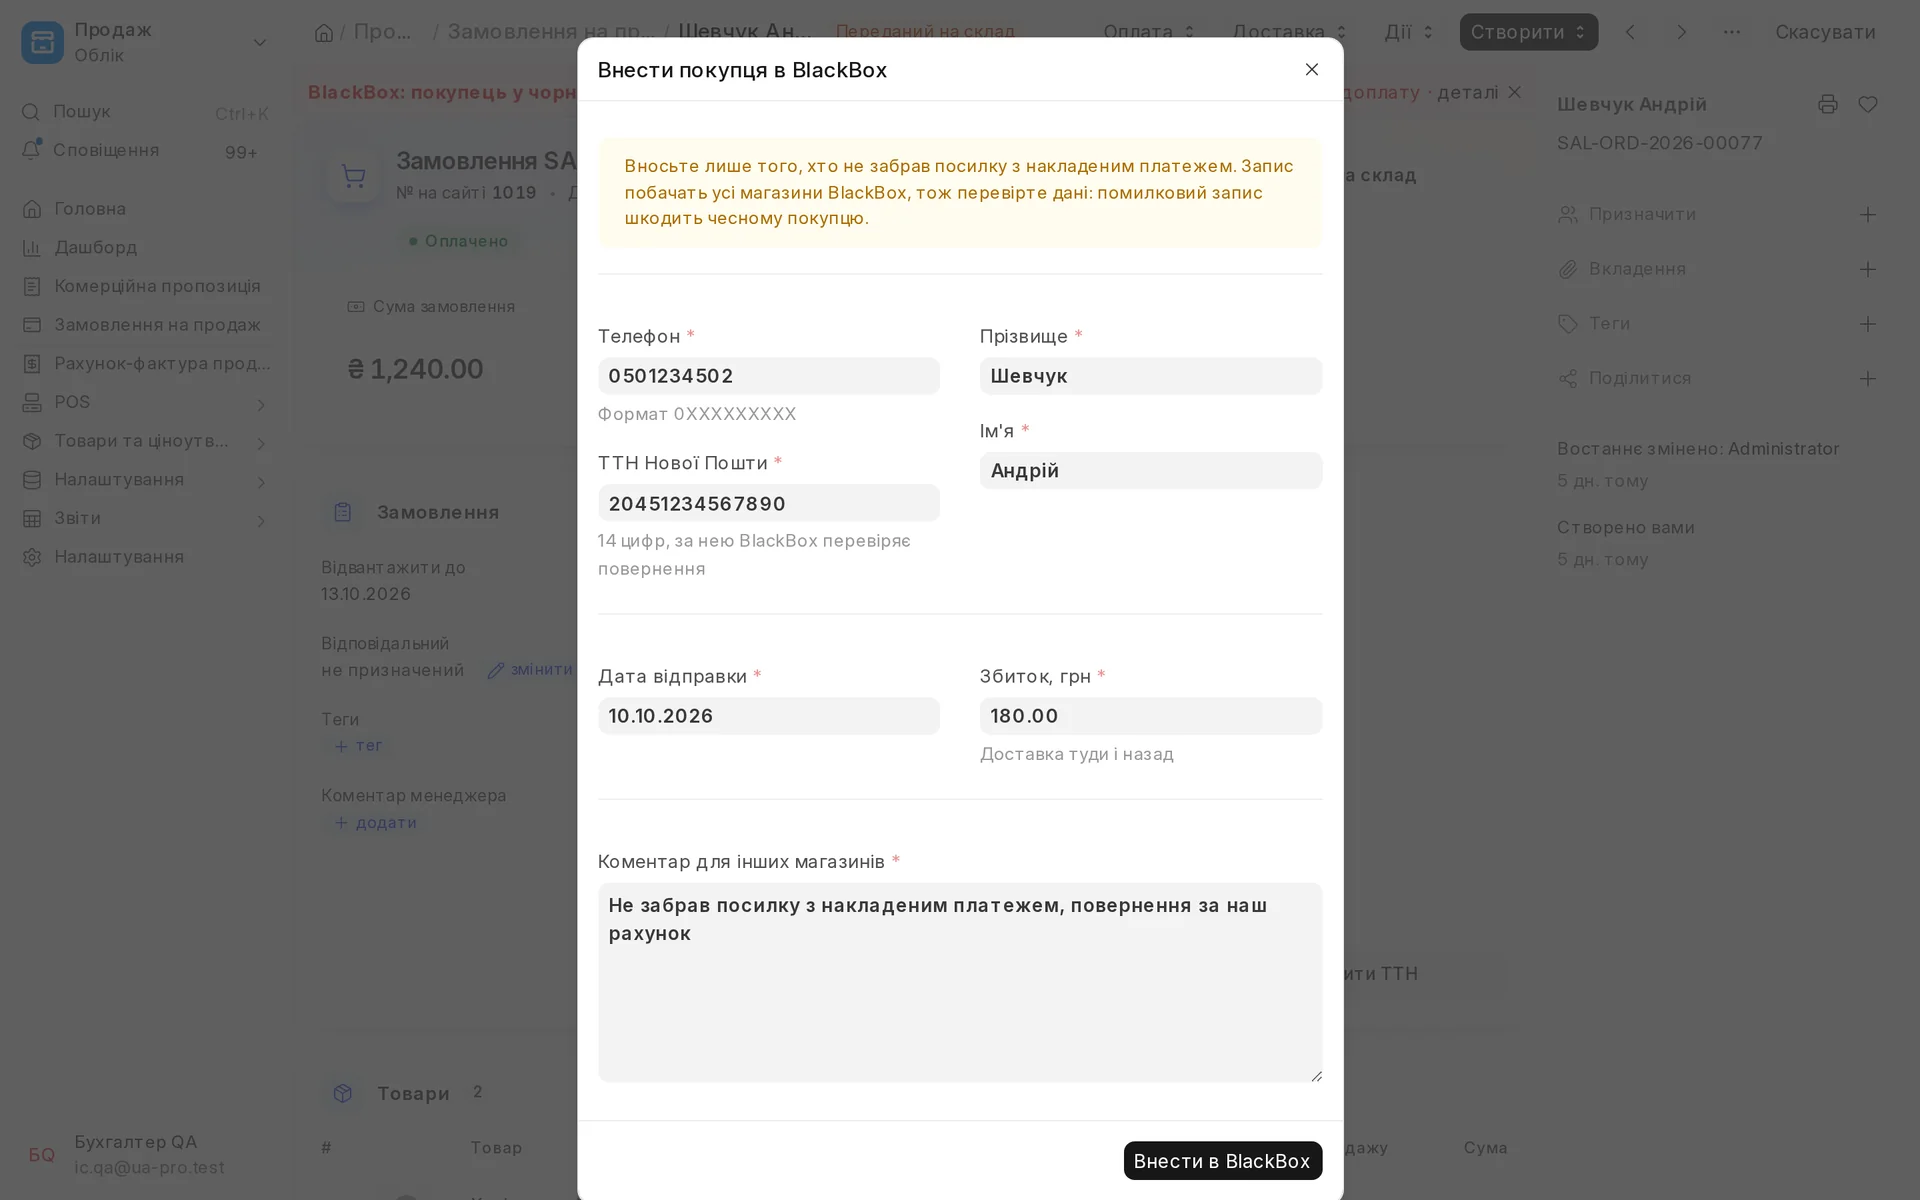
Task: Expand the Звіти sidebar section
Action: pyautogui.click(x=260, y=521)
